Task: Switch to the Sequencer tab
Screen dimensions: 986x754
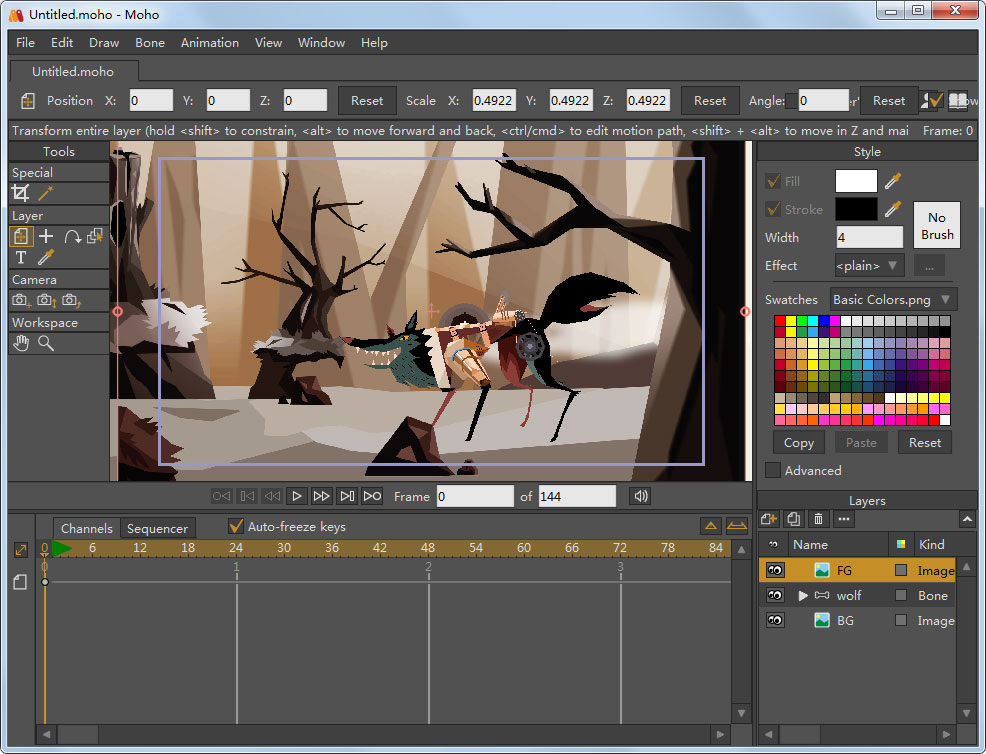Action: [157, 529]
